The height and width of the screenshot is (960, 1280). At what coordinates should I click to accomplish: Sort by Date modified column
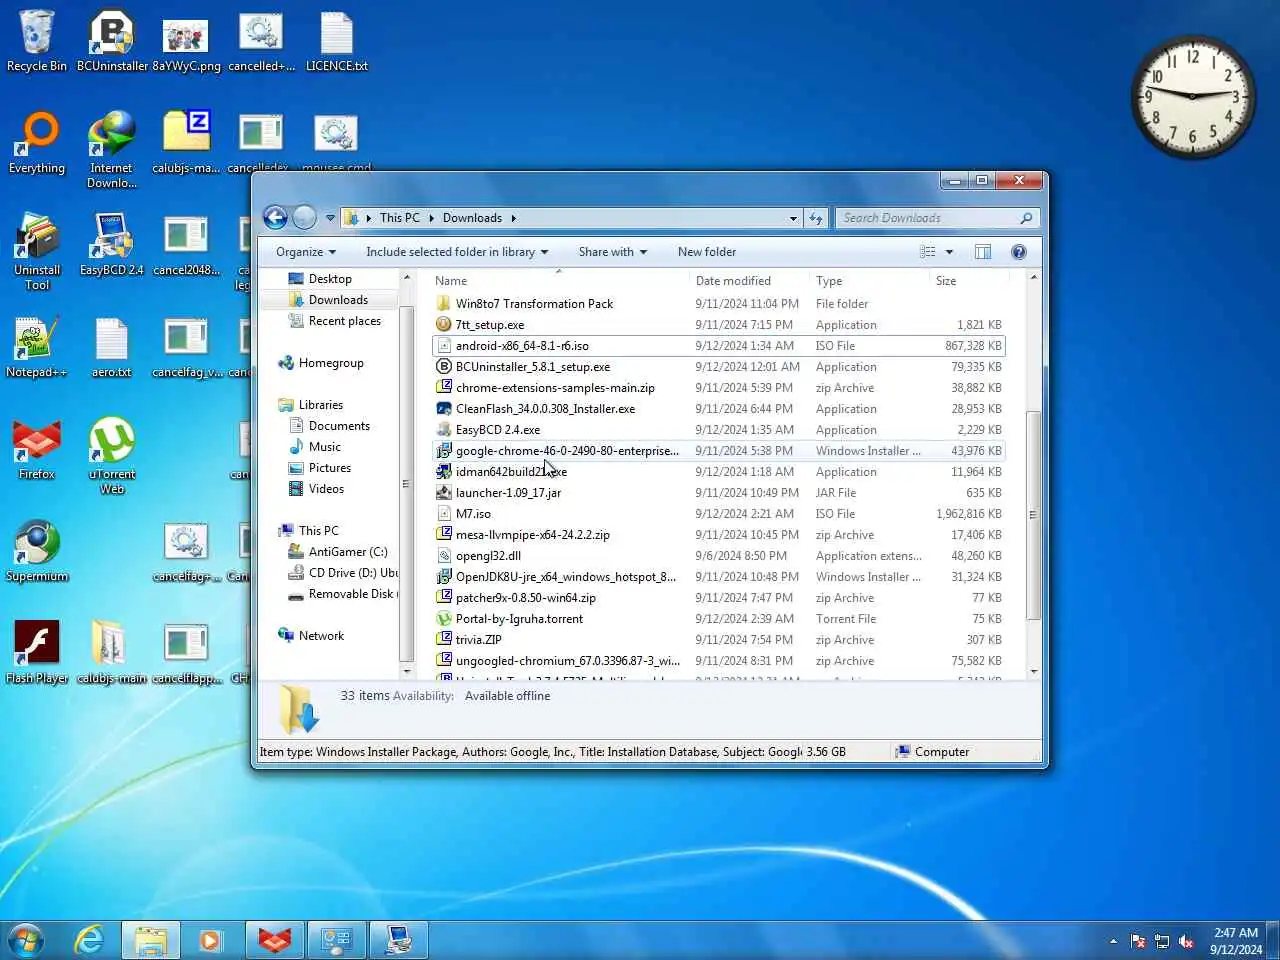point(749,281)
